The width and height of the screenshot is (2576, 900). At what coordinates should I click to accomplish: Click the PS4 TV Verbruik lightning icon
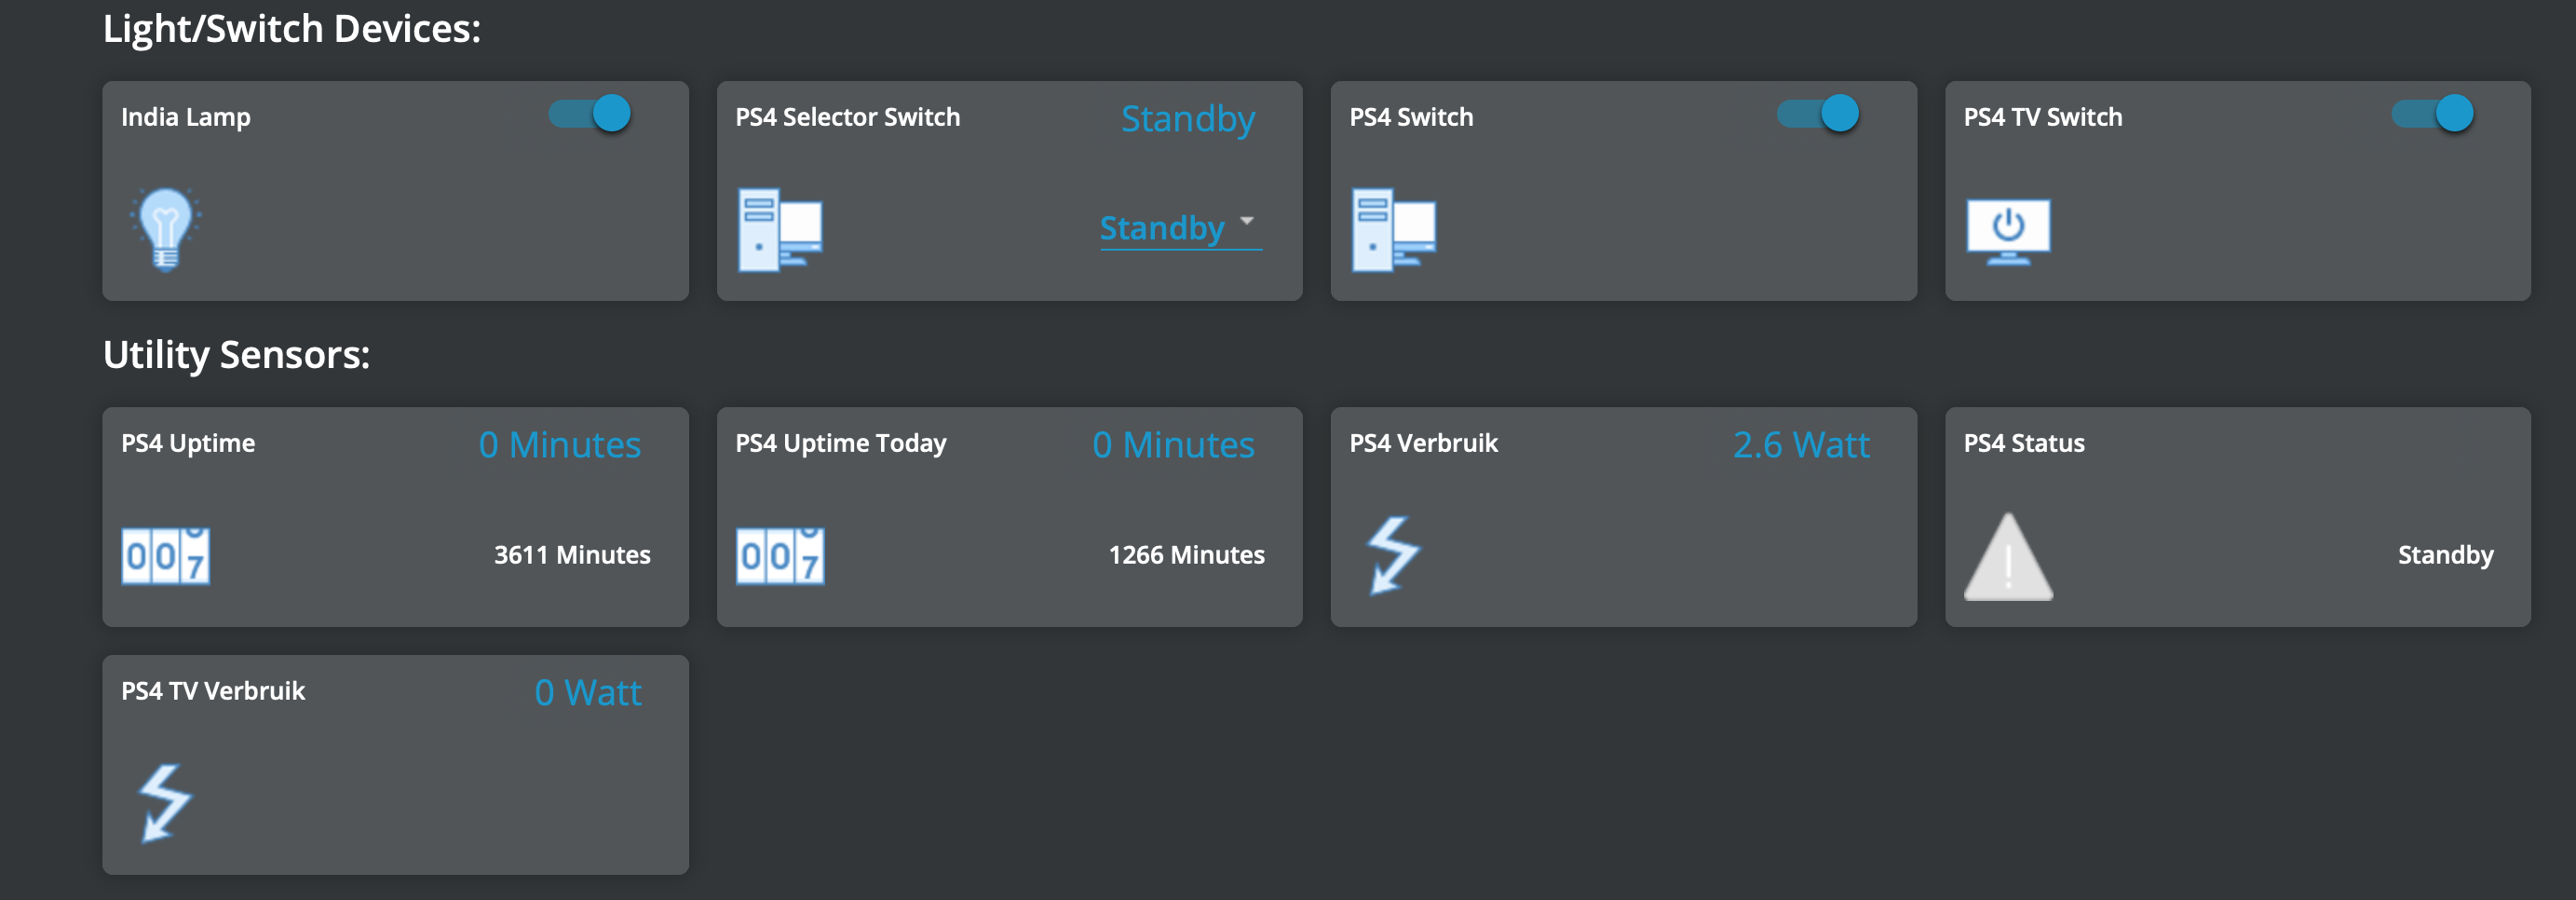tap(165, 803)
